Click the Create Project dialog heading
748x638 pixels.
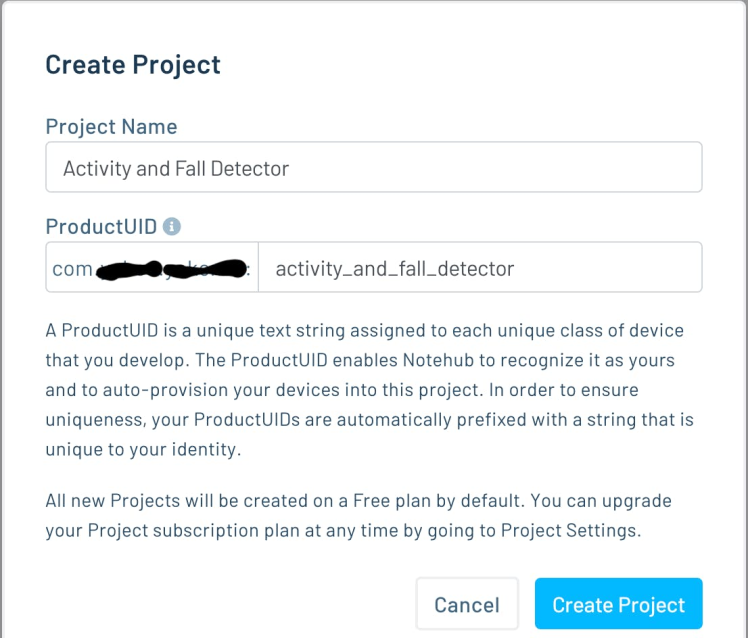(x=133, y=65)
